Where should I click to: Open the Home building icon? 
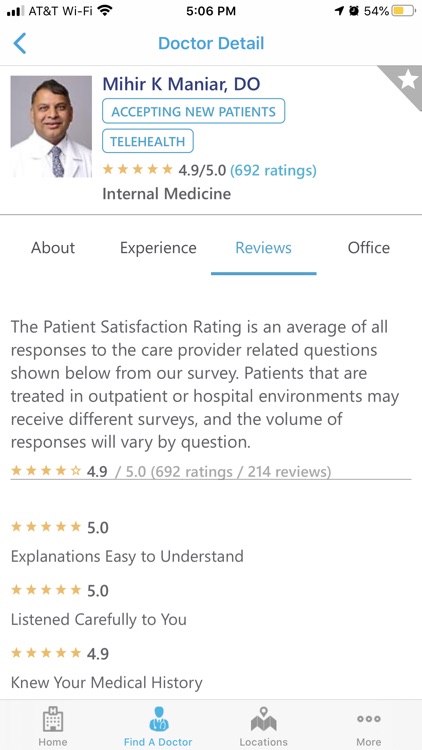(x=53, y=720)
